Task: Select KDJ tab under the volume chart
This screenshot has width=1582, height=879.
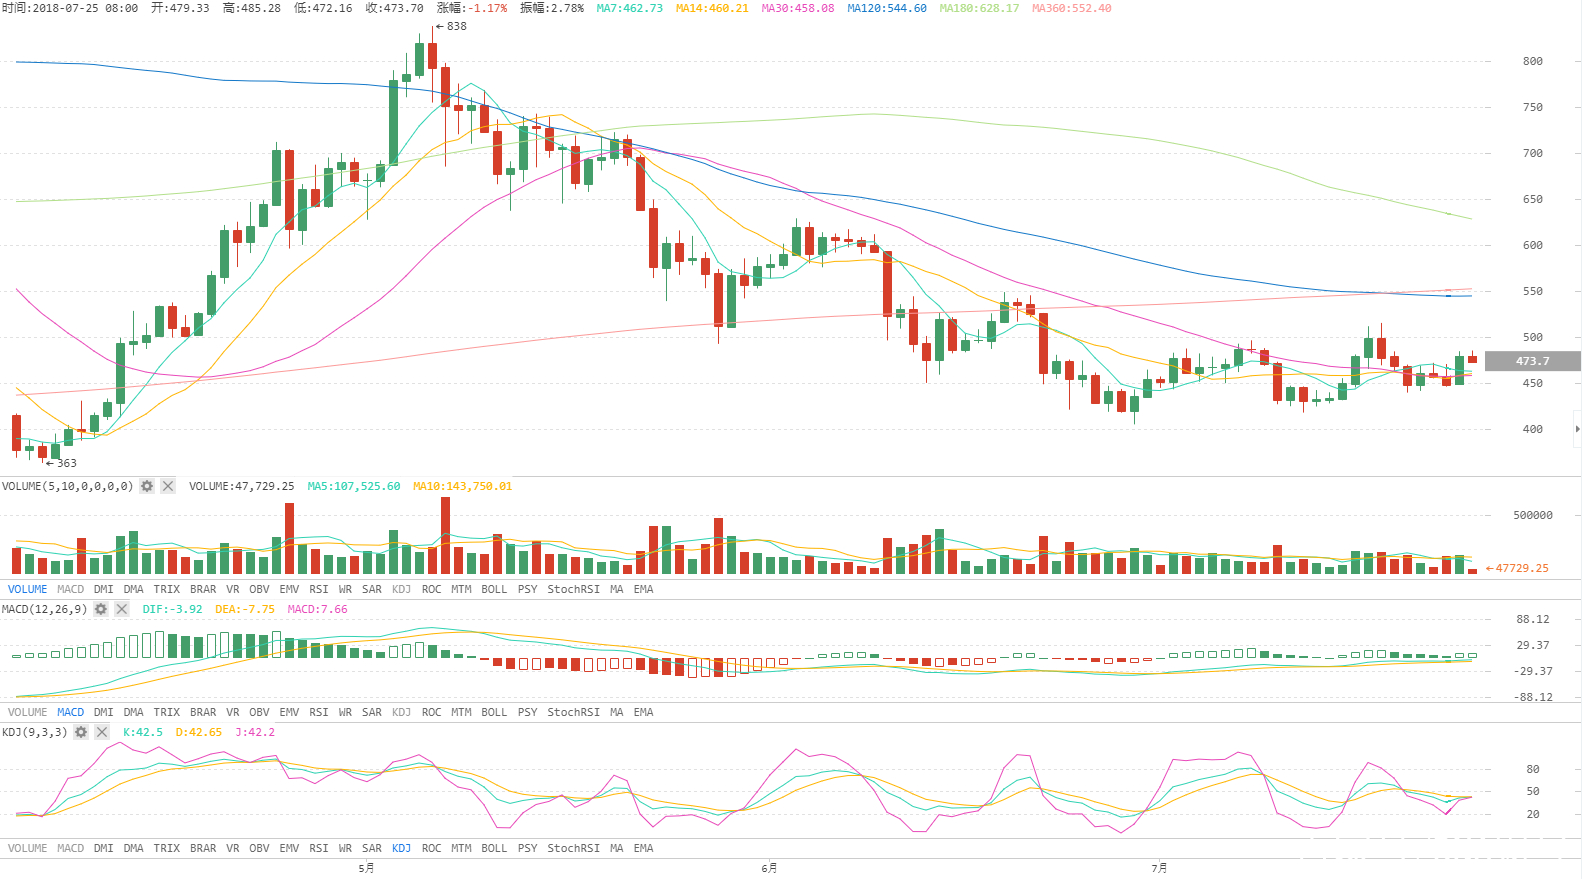Action: click(401, 589)
